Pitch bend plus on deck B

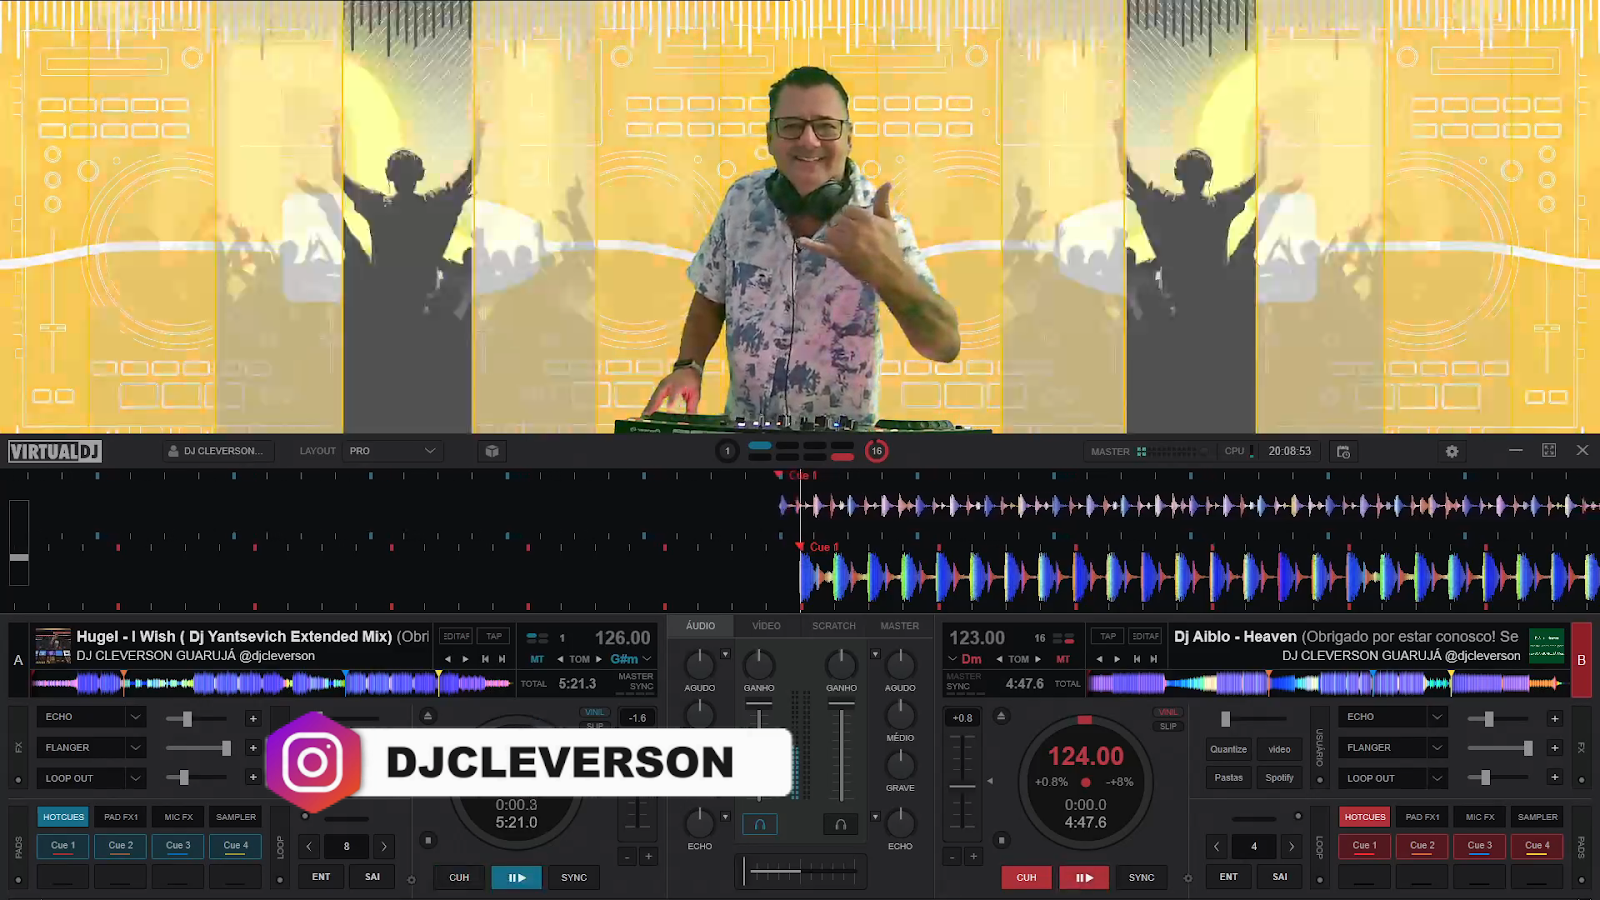pyautogui.click(x=973, y=857)
